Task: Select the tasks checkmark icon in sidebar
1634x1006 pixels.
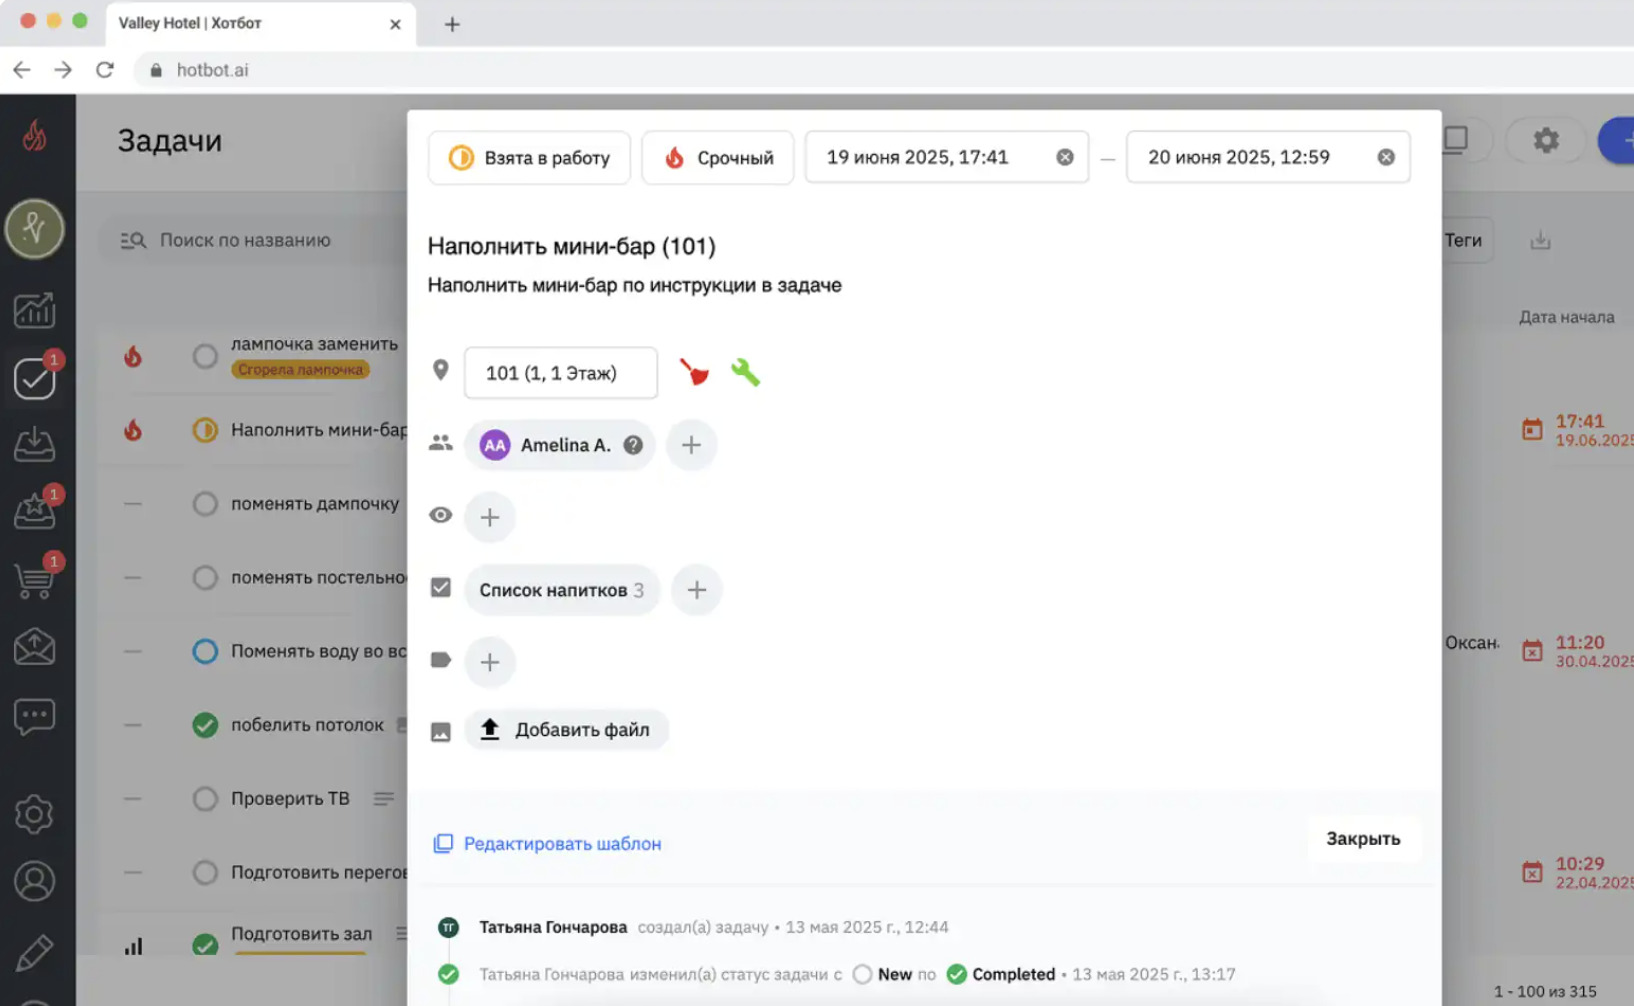Action: [34, 378]
